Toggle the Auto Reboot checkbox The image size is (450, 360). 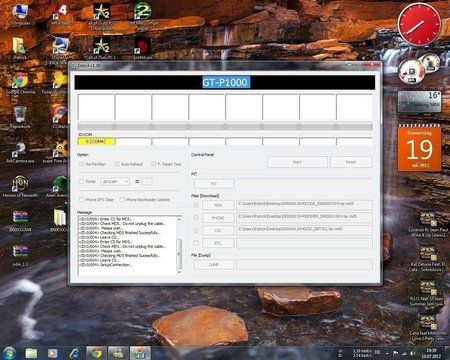(117, 164)
